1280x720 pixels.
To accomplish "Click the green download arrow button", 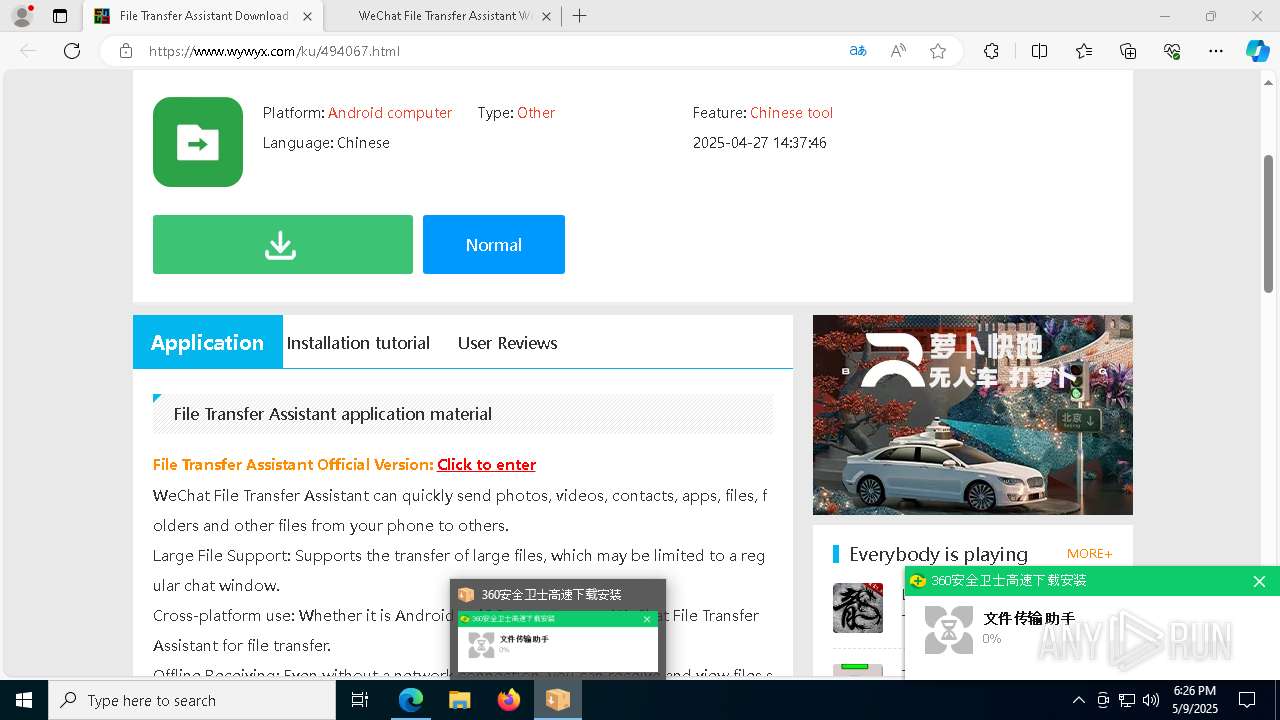I will [282, 244].
